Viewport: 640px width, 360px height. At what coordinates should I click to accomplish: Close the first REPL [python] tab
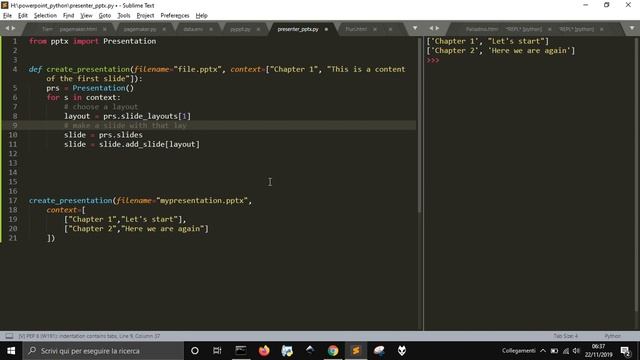[x=549, y=29]
